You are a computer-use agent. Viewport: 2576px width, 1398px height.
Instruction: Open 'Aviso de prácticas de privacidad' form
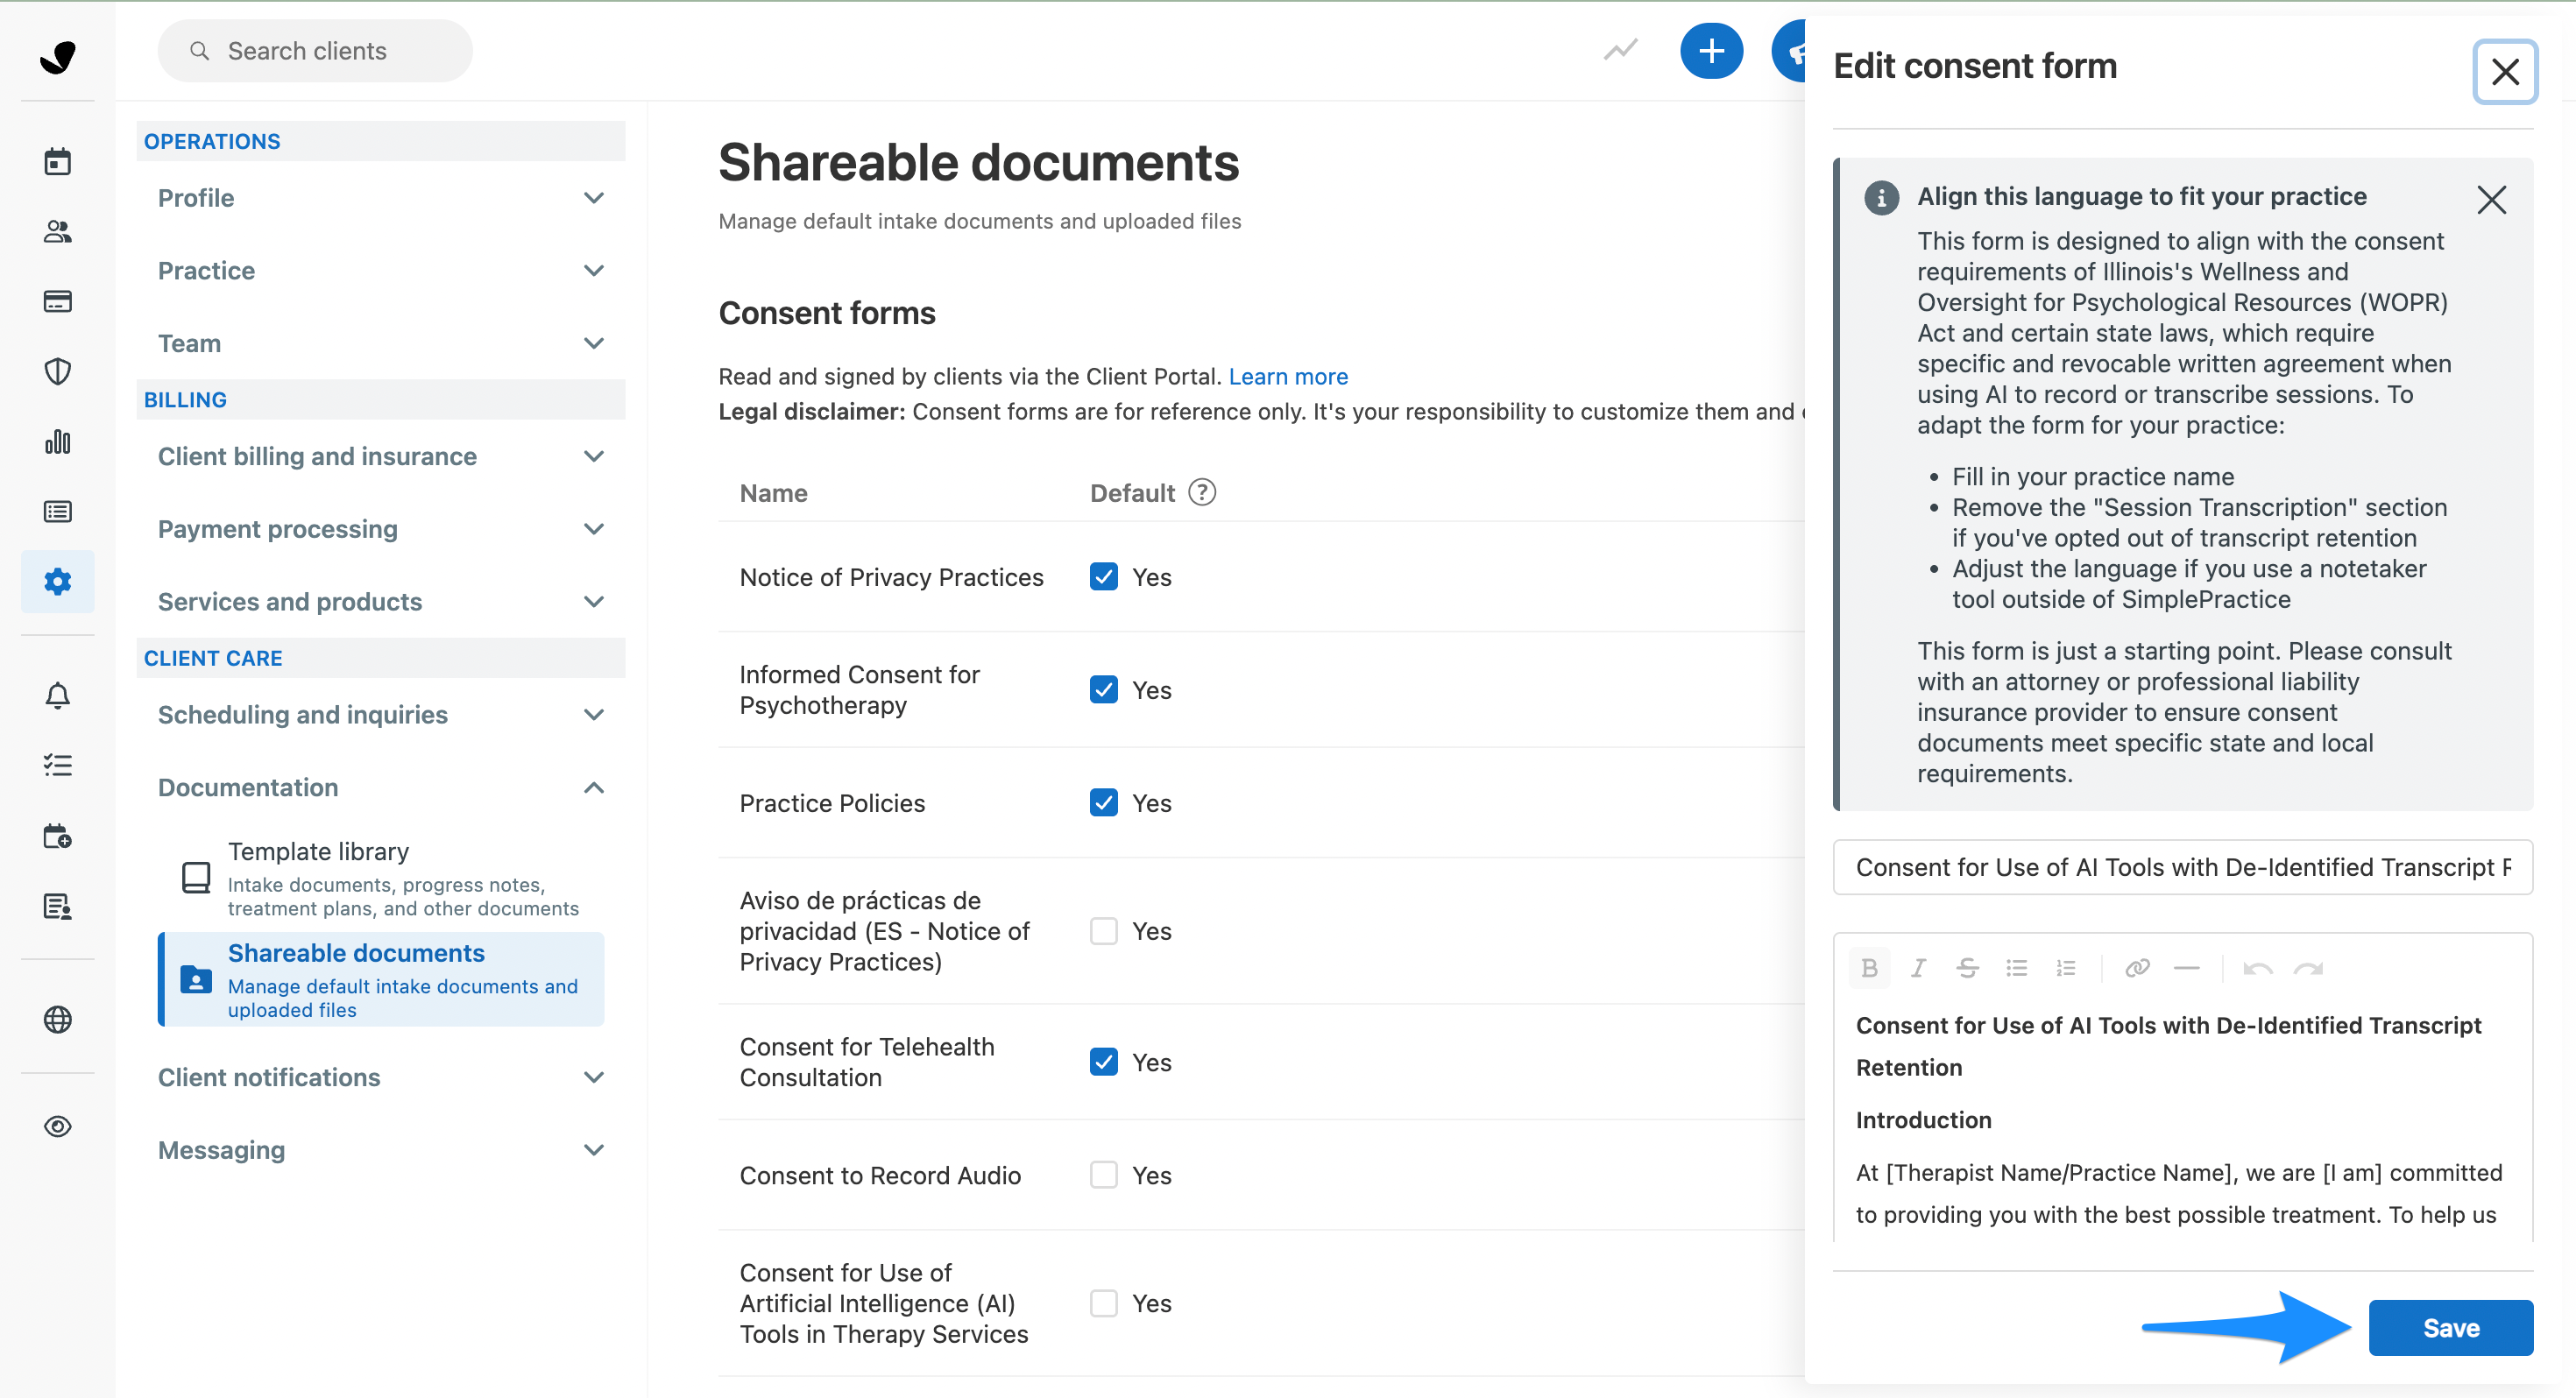point(884,931)
